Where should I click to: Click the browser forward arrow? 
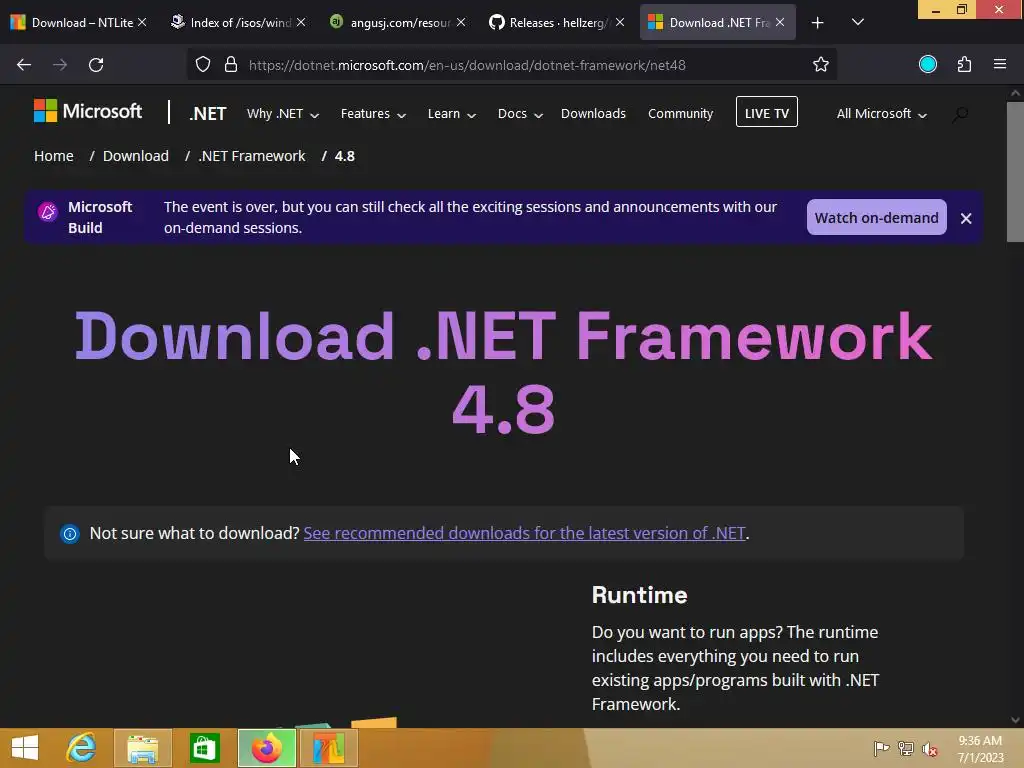pos(60,65)
